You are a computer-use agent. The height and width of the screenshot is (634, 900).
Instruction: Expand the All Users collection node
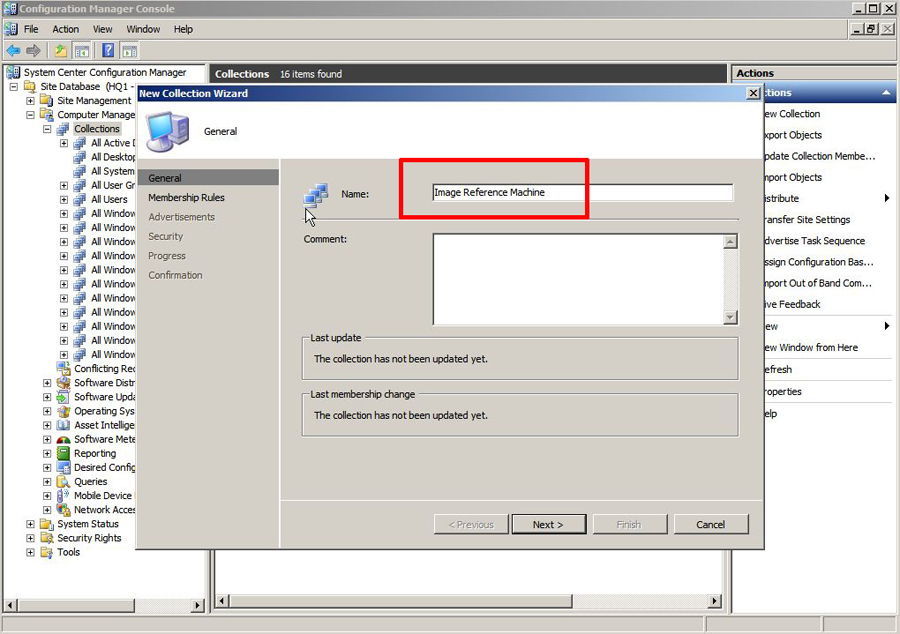point(64,200)
